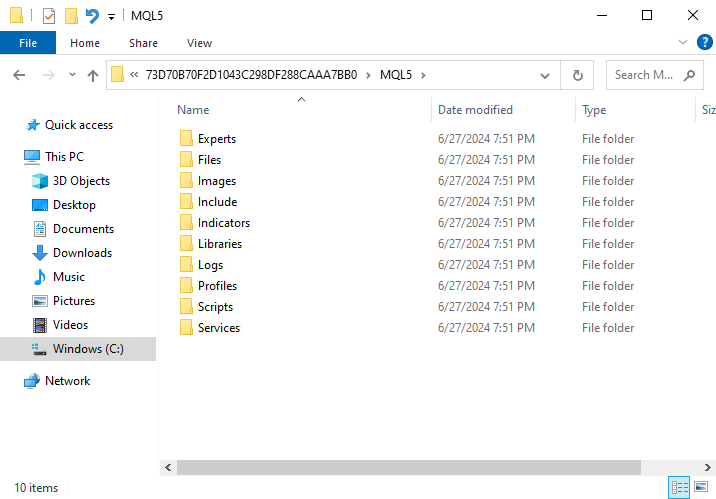Select the Scripts folder icon
The width and height of the screenshot is (716, 499).
click(x=186, y=306)
